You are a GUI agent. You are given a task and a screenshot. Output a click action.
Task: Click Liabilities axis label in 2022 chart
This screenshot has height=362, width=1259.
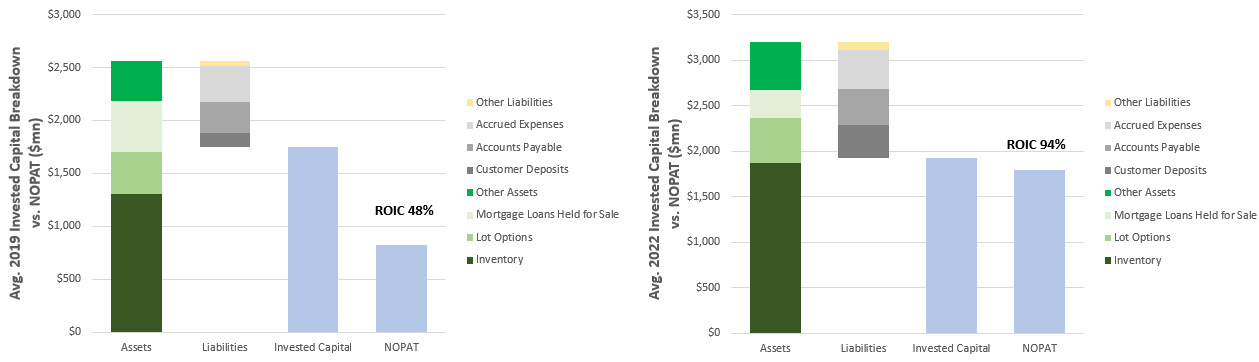point(863,348)
